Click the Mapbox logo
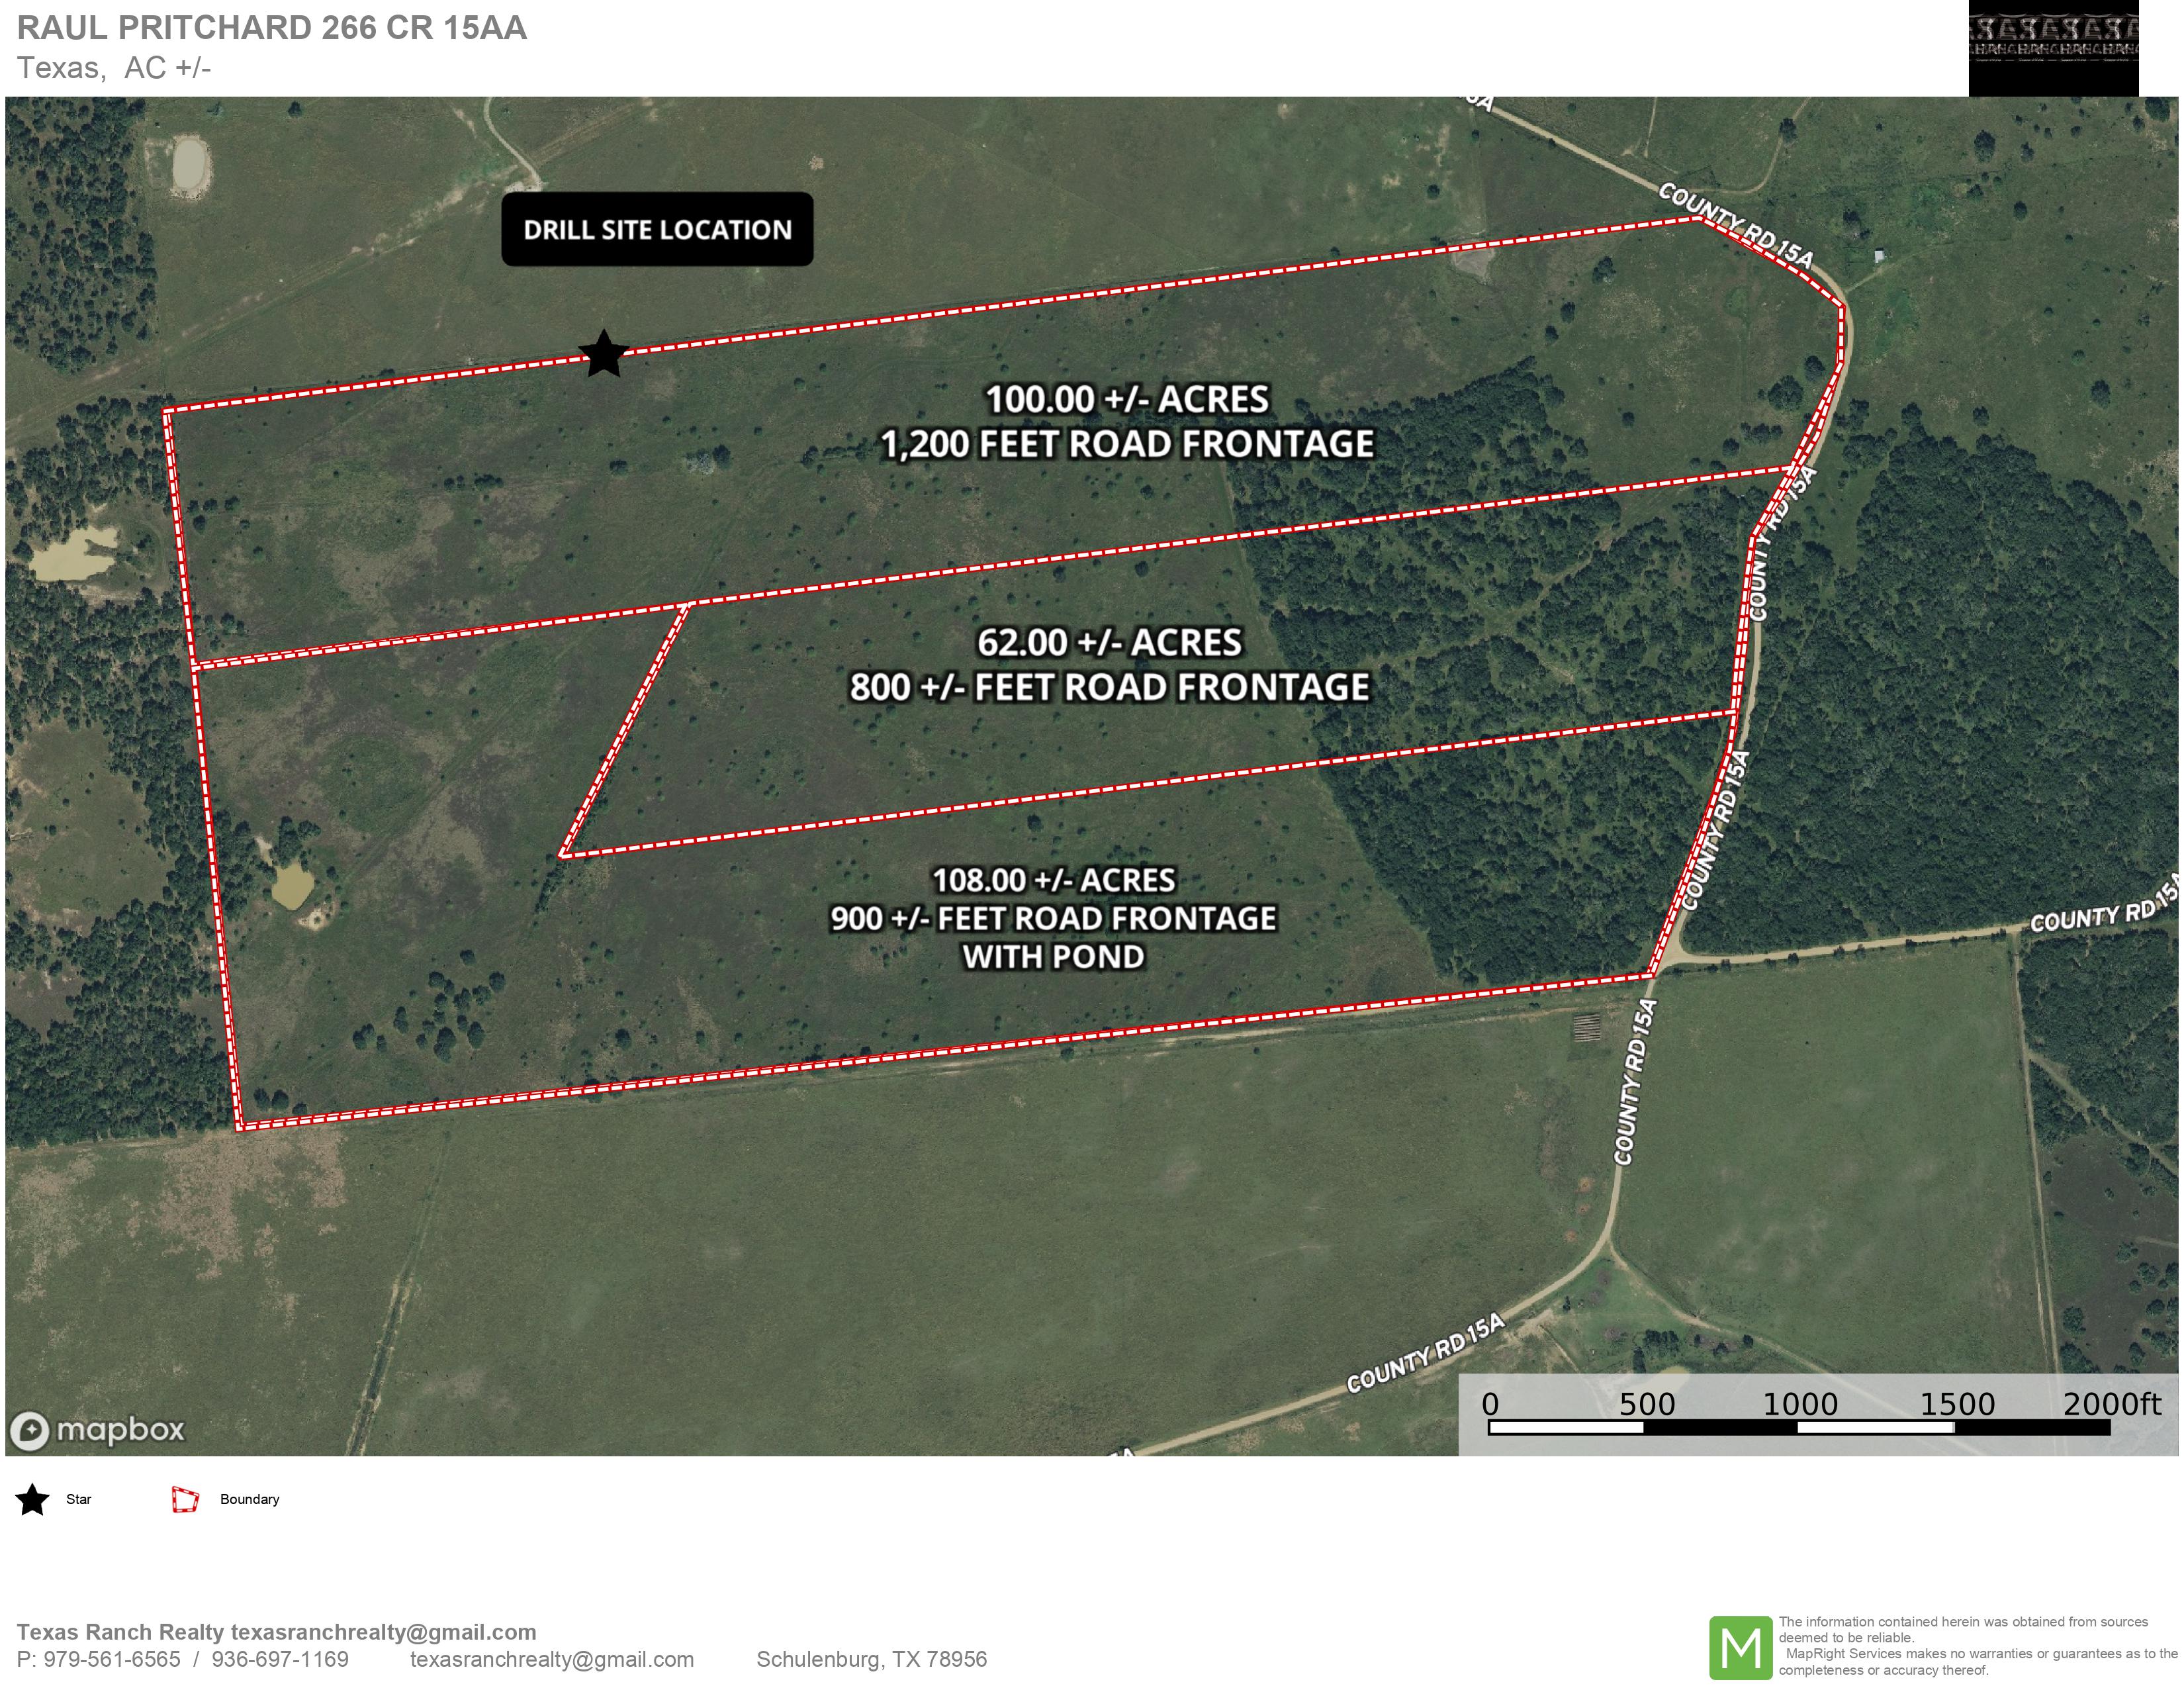The width and height of the screenshot is (2184, 1688). 98,1430
